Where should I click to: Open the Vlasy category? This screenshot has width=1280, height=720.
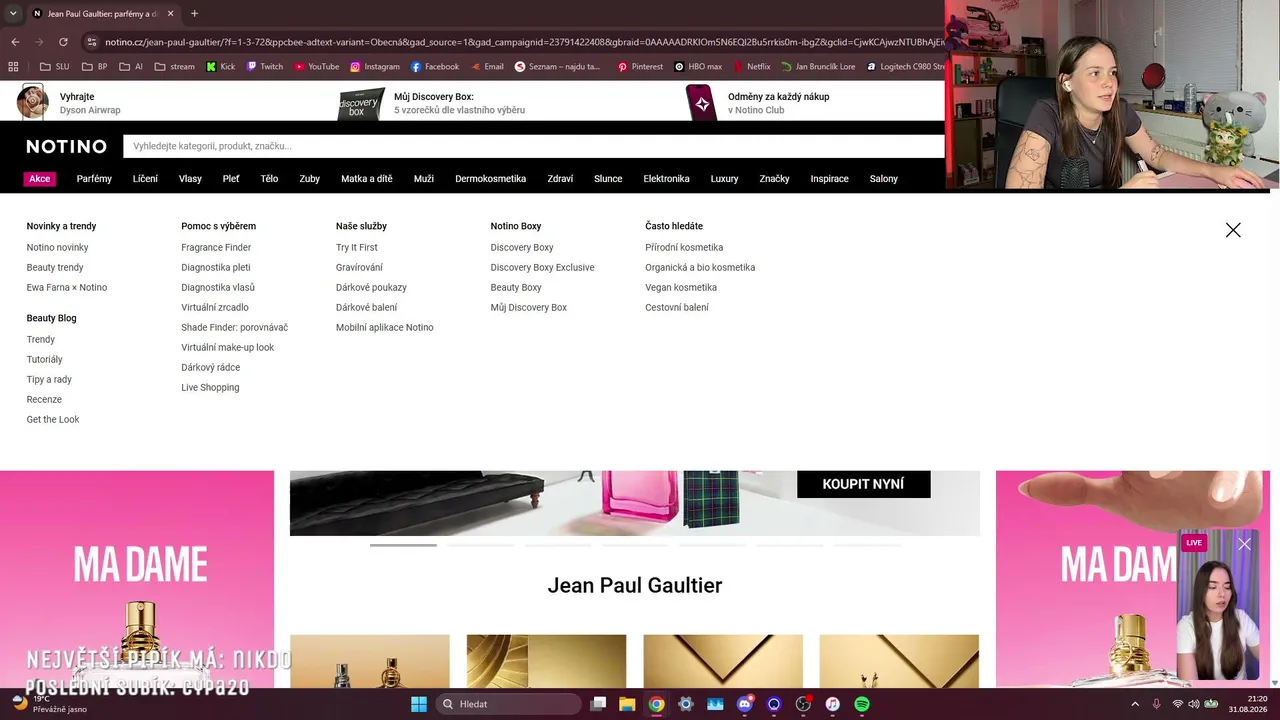click(190, 179)
